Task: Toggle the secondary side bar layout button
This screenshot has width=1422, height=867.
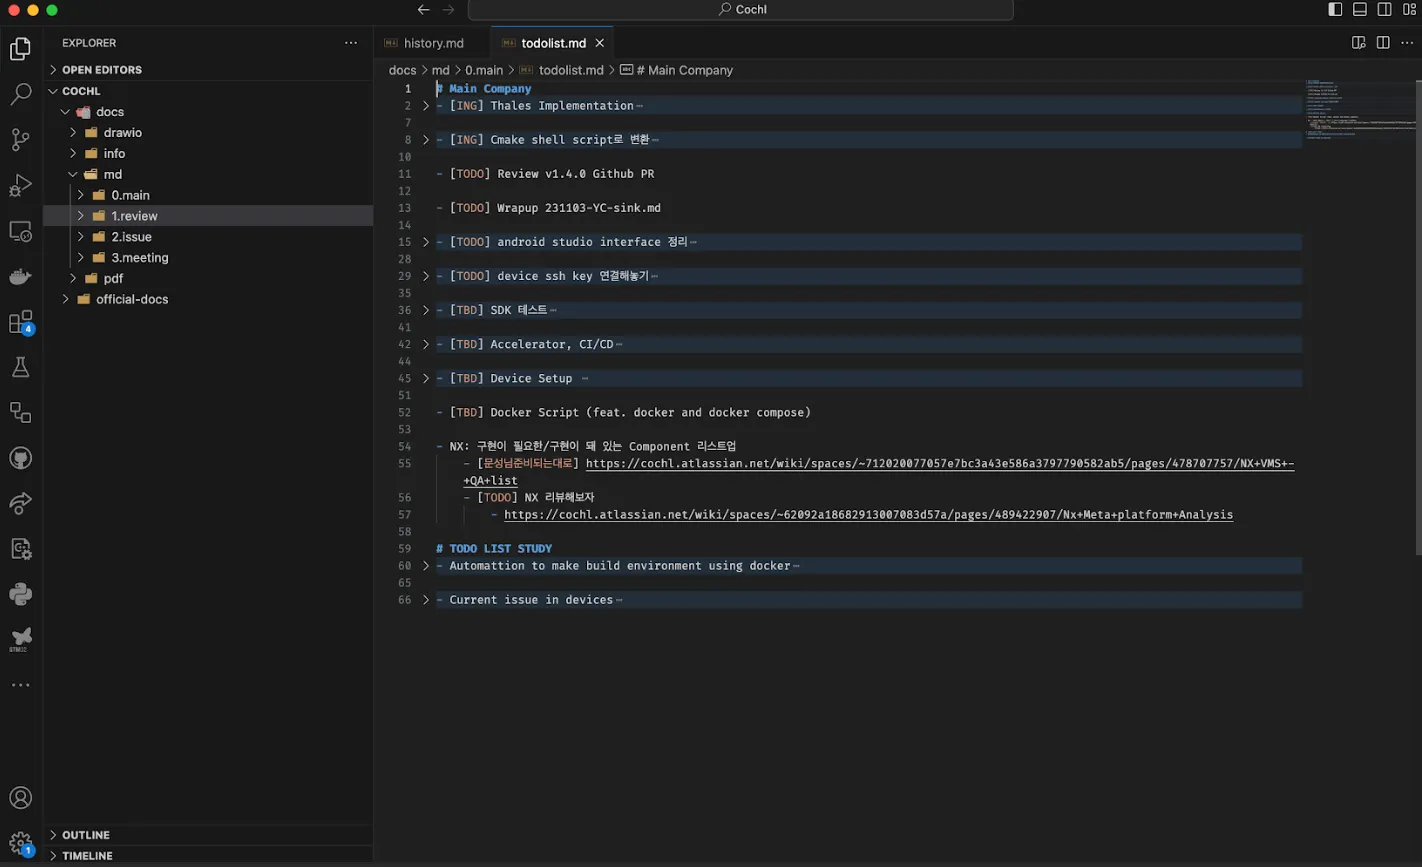Action: [x=1385, y=10]
